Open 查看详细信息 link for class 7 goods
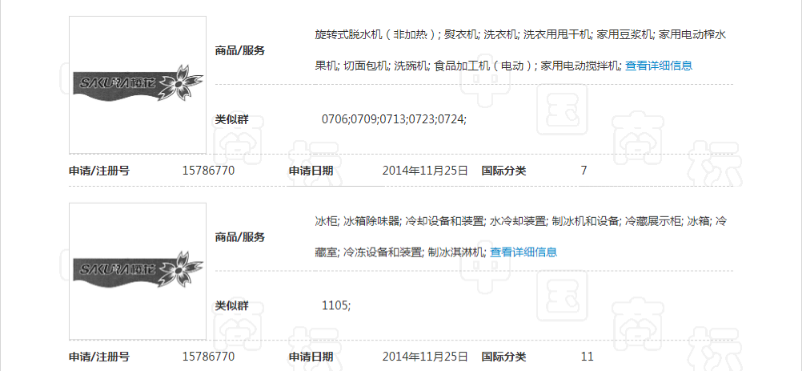Image resolution: width=802 pixels, height=374 pixels. tap(658, 65)
